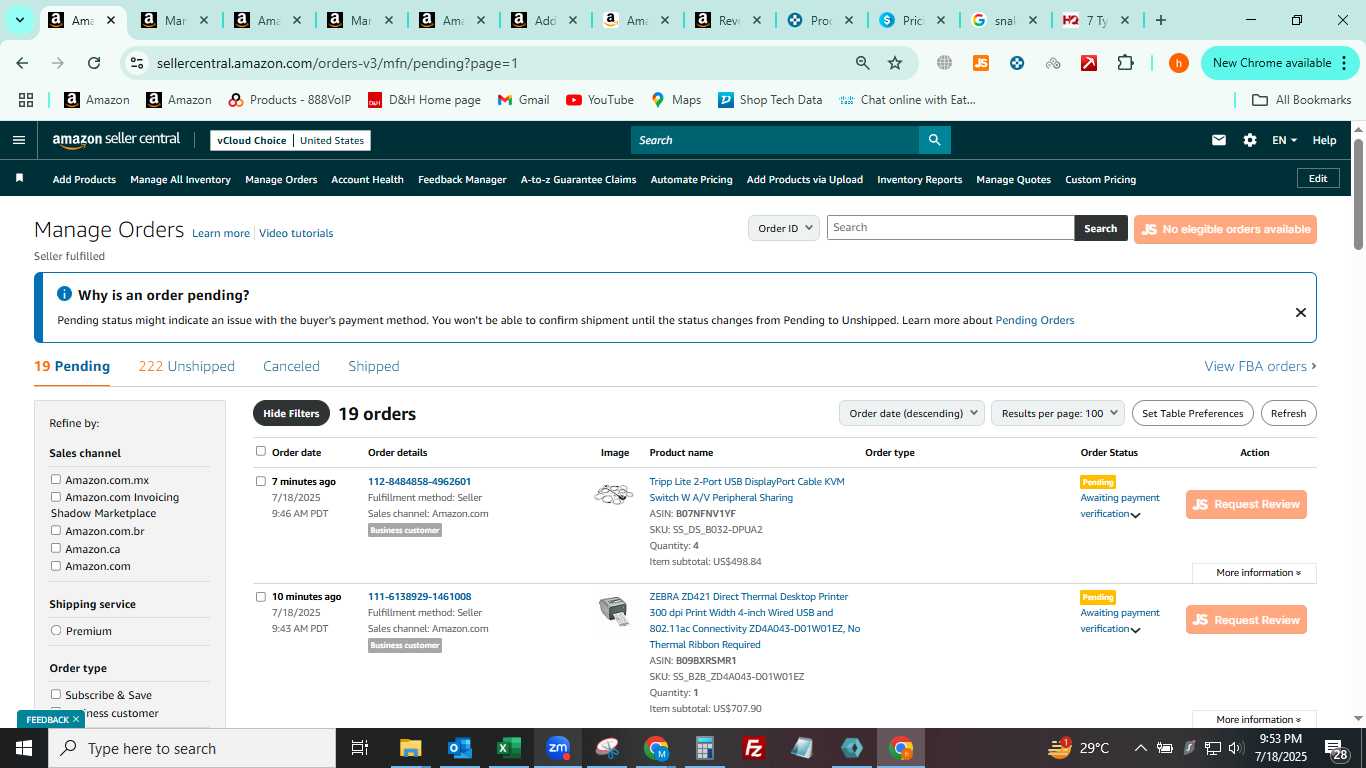Open Chrome three-dot menu
Image resolution: width=1366 pixels, height=768 pixels.
pyautogui.click(x=1343, y=63)
